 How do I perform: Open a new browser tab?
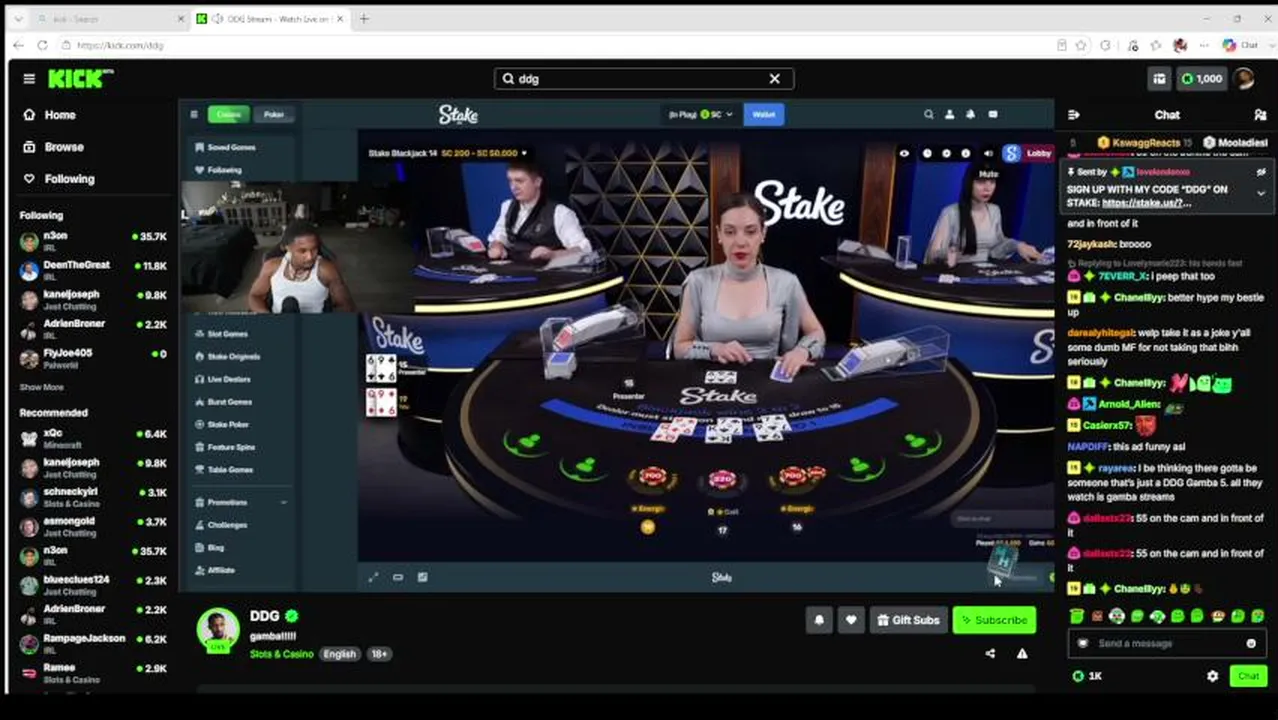coord(364,18)
